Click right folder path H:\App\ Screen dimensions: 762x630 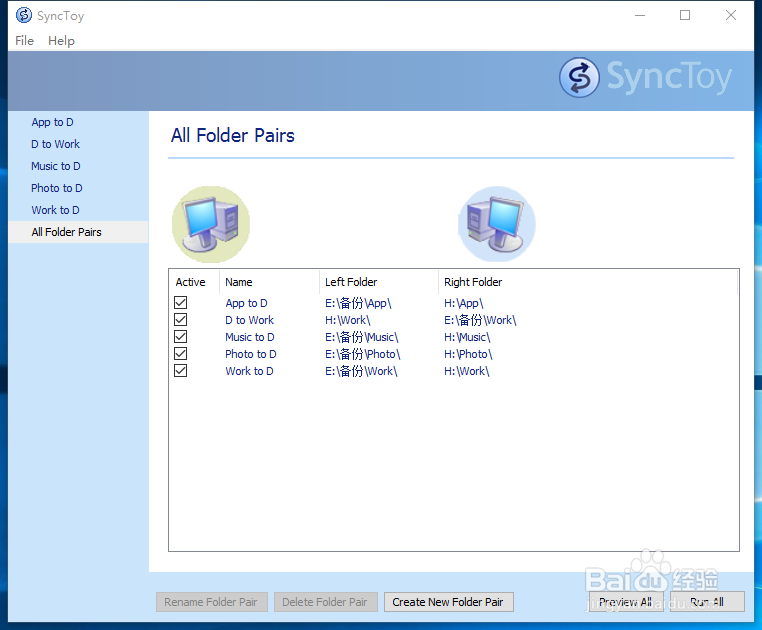pyautogui.click(x=464, y=303)
